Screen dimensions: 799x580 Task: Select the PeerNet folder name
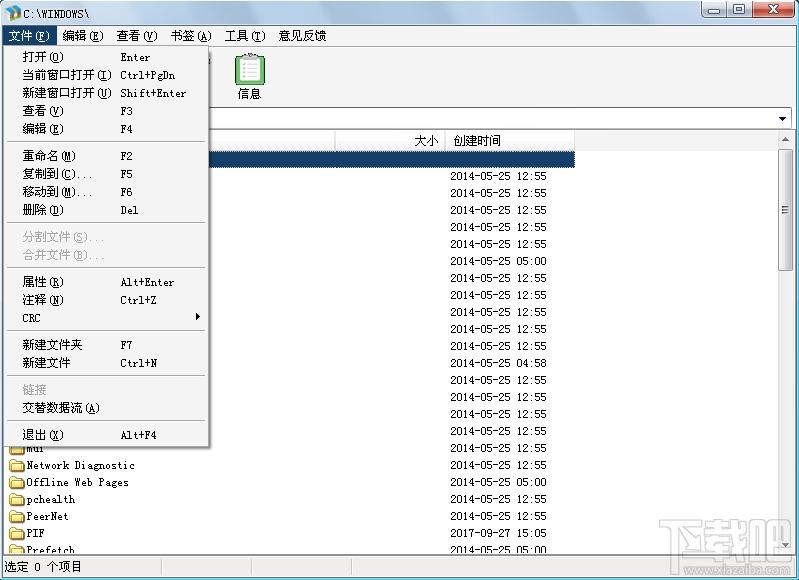coord(47,516)
